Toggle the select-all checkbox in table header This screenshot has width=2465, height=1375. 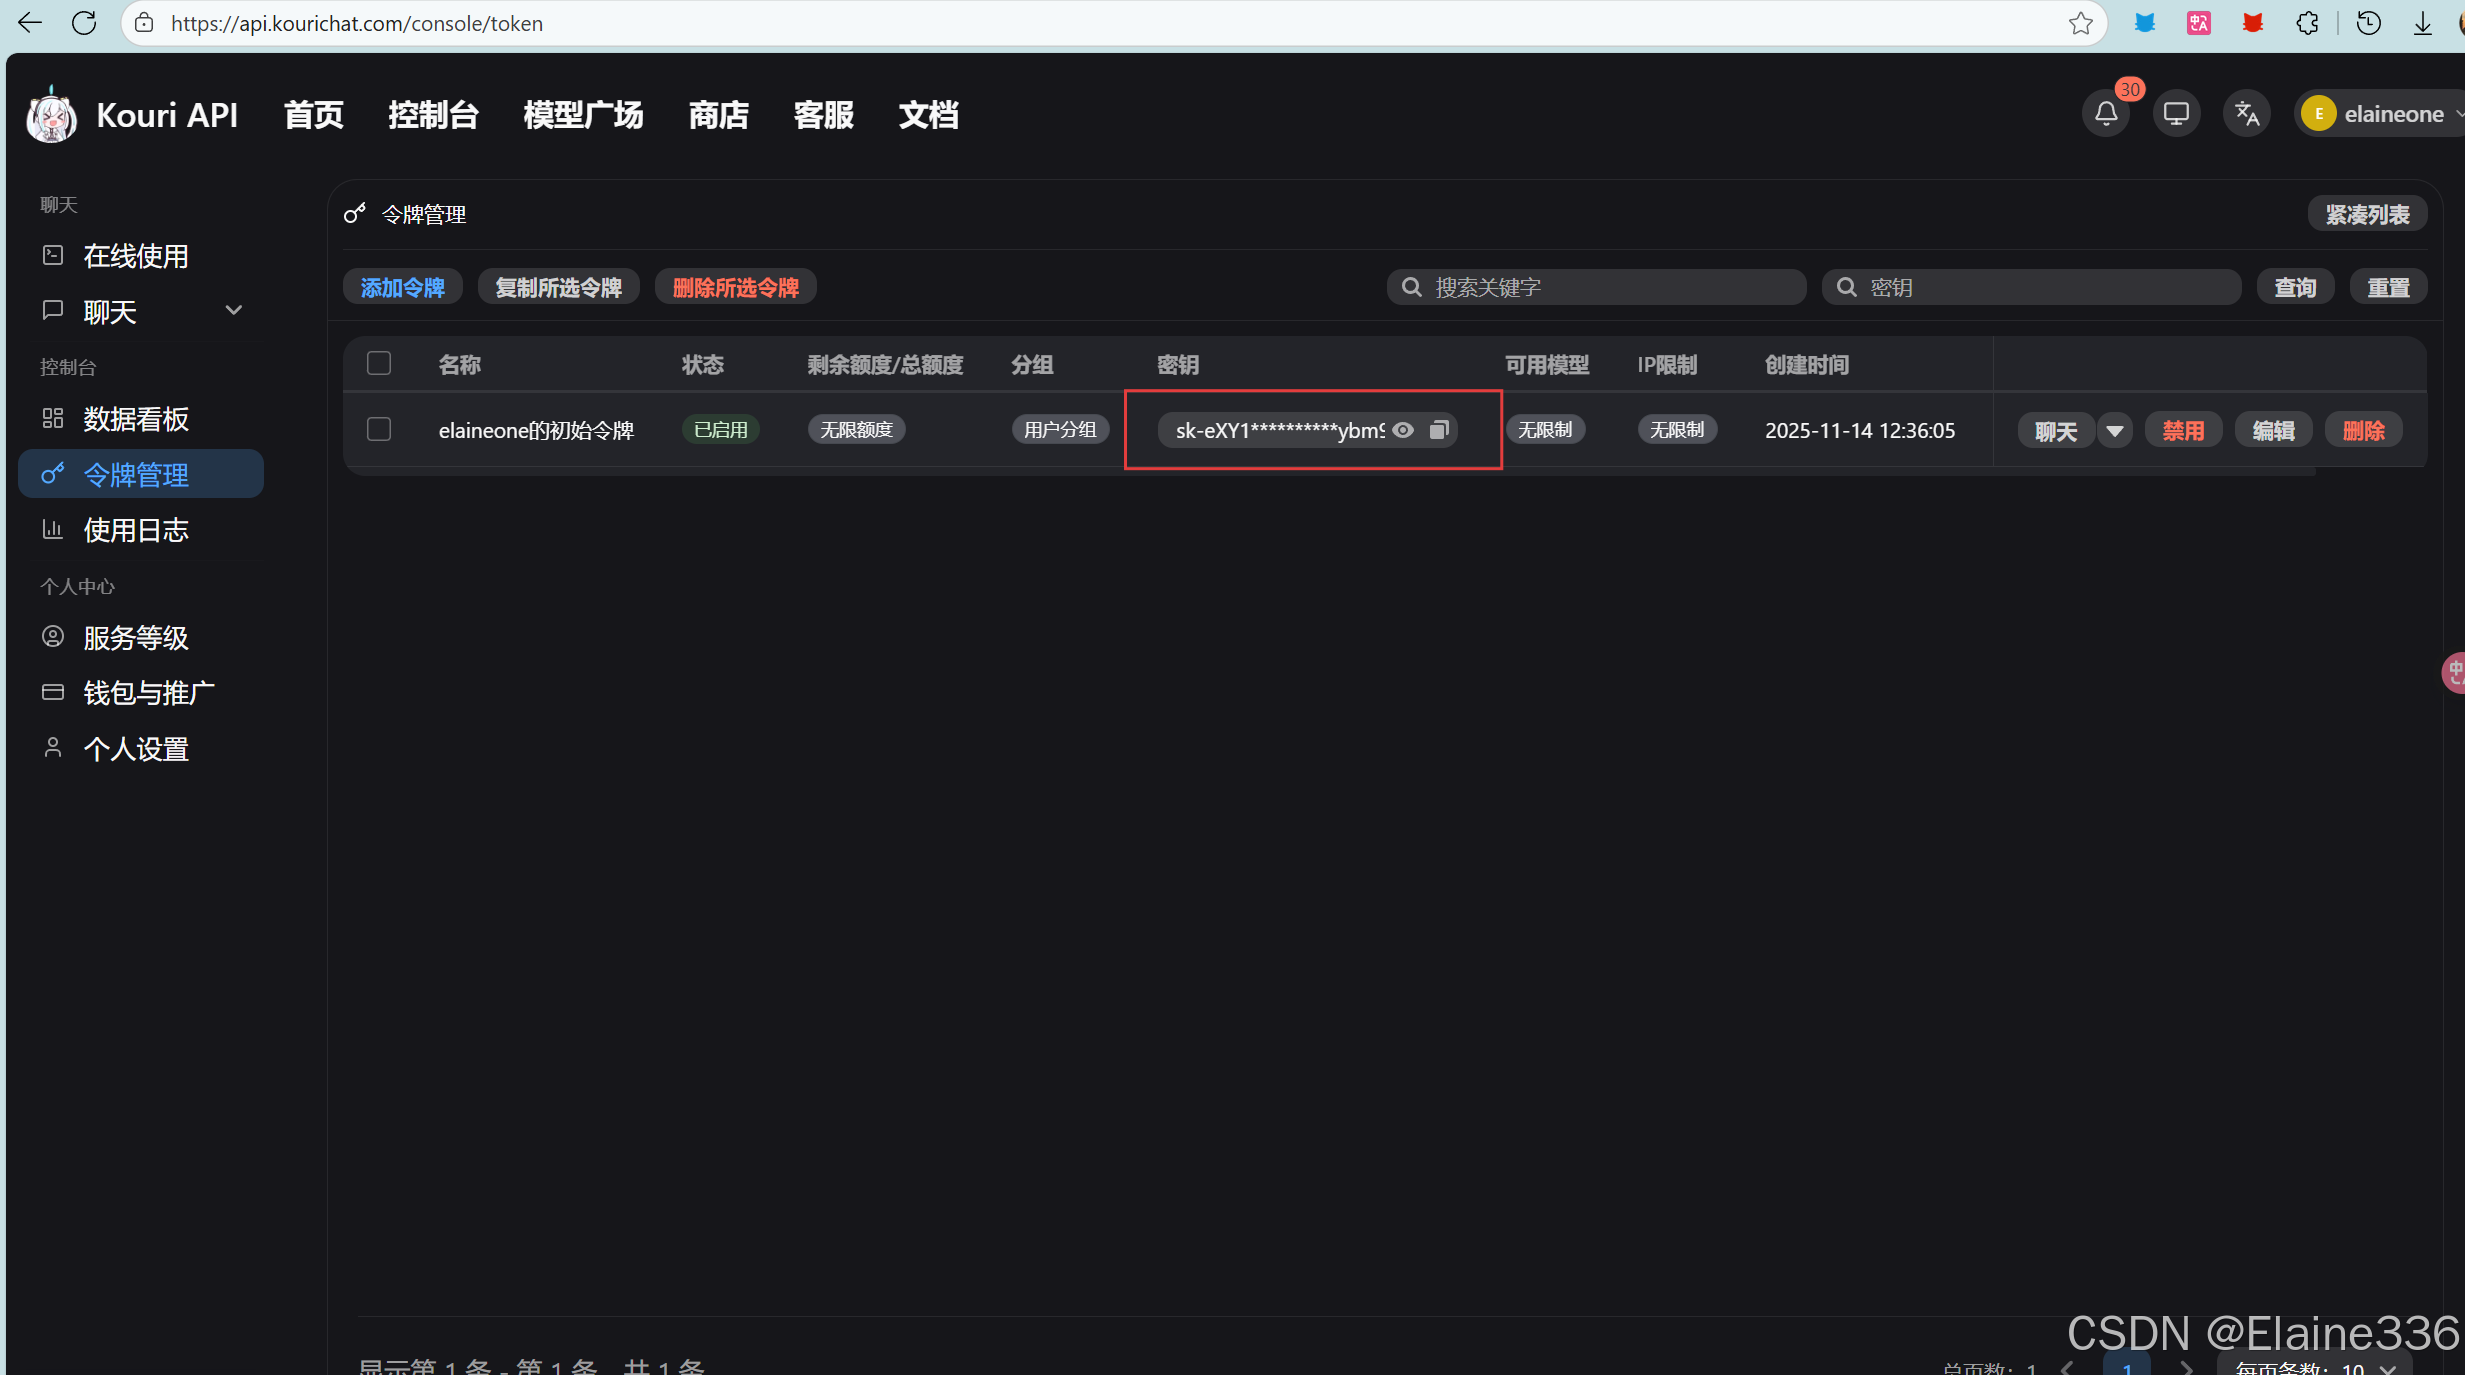(379, 363)
